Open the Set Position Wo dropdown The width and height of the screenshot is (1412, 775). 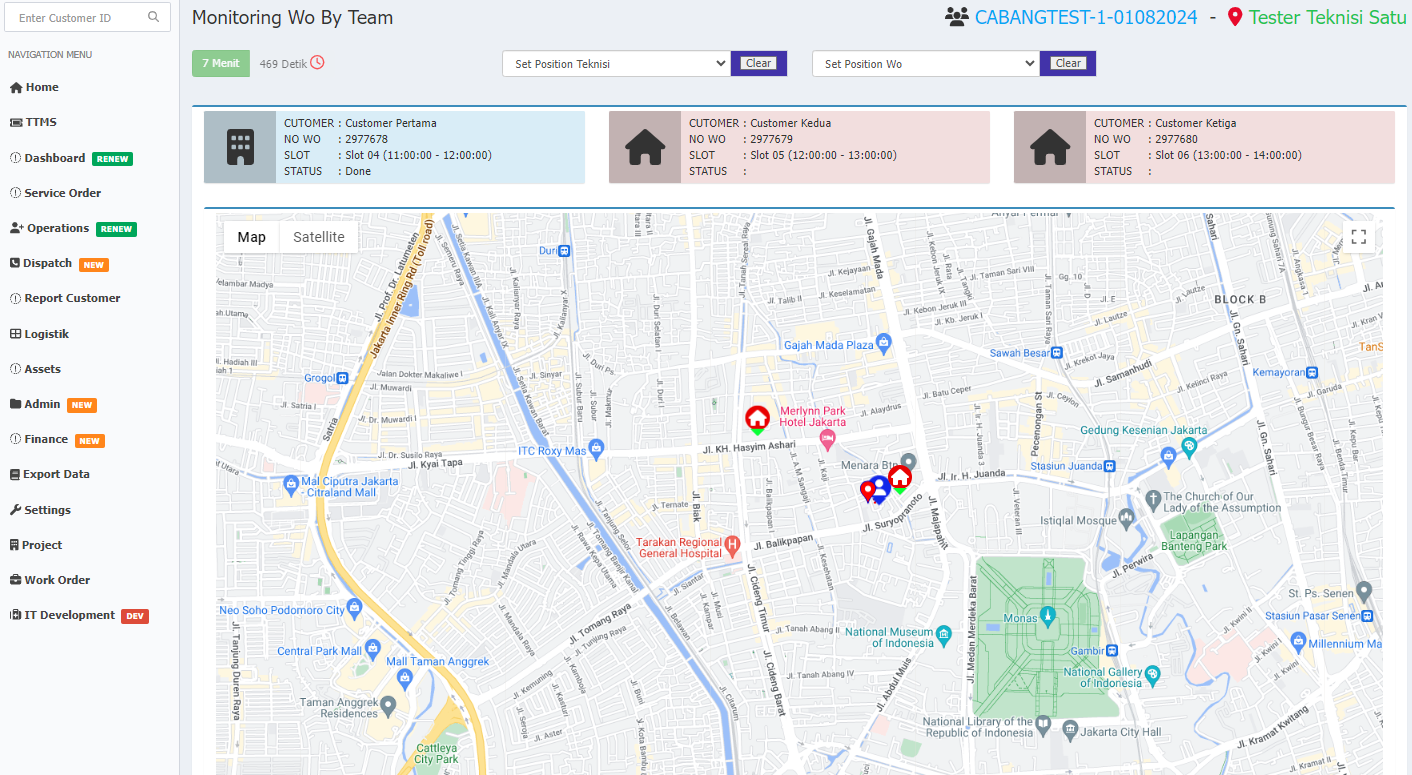925,62
